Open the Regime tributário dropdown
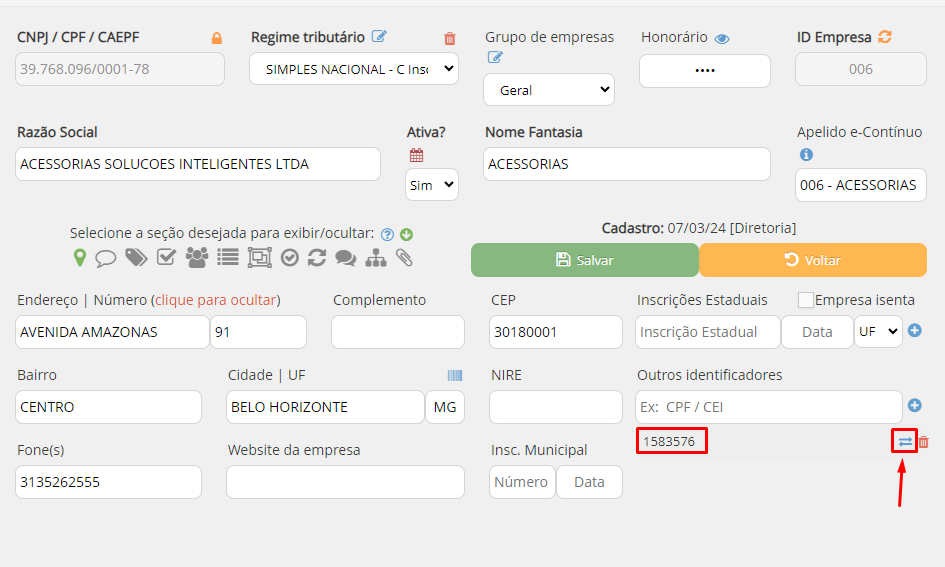Screen dimensions: 945x567 (x=354, y=69)
